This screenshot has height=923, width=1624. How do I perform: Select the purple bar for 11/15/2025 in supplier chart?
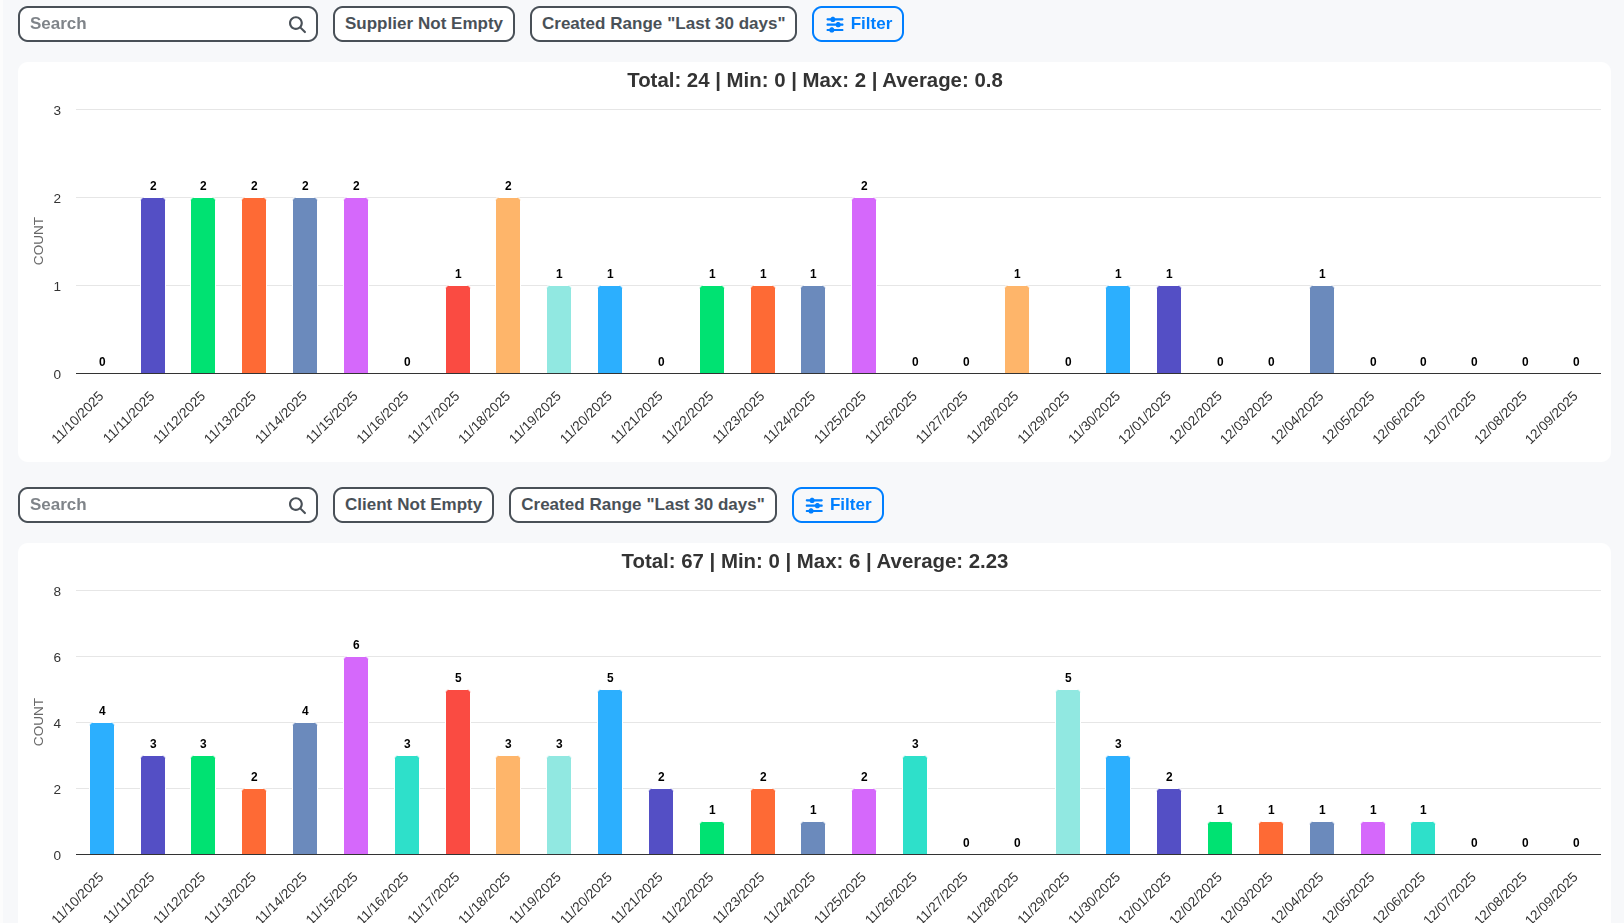pos(355,285)
